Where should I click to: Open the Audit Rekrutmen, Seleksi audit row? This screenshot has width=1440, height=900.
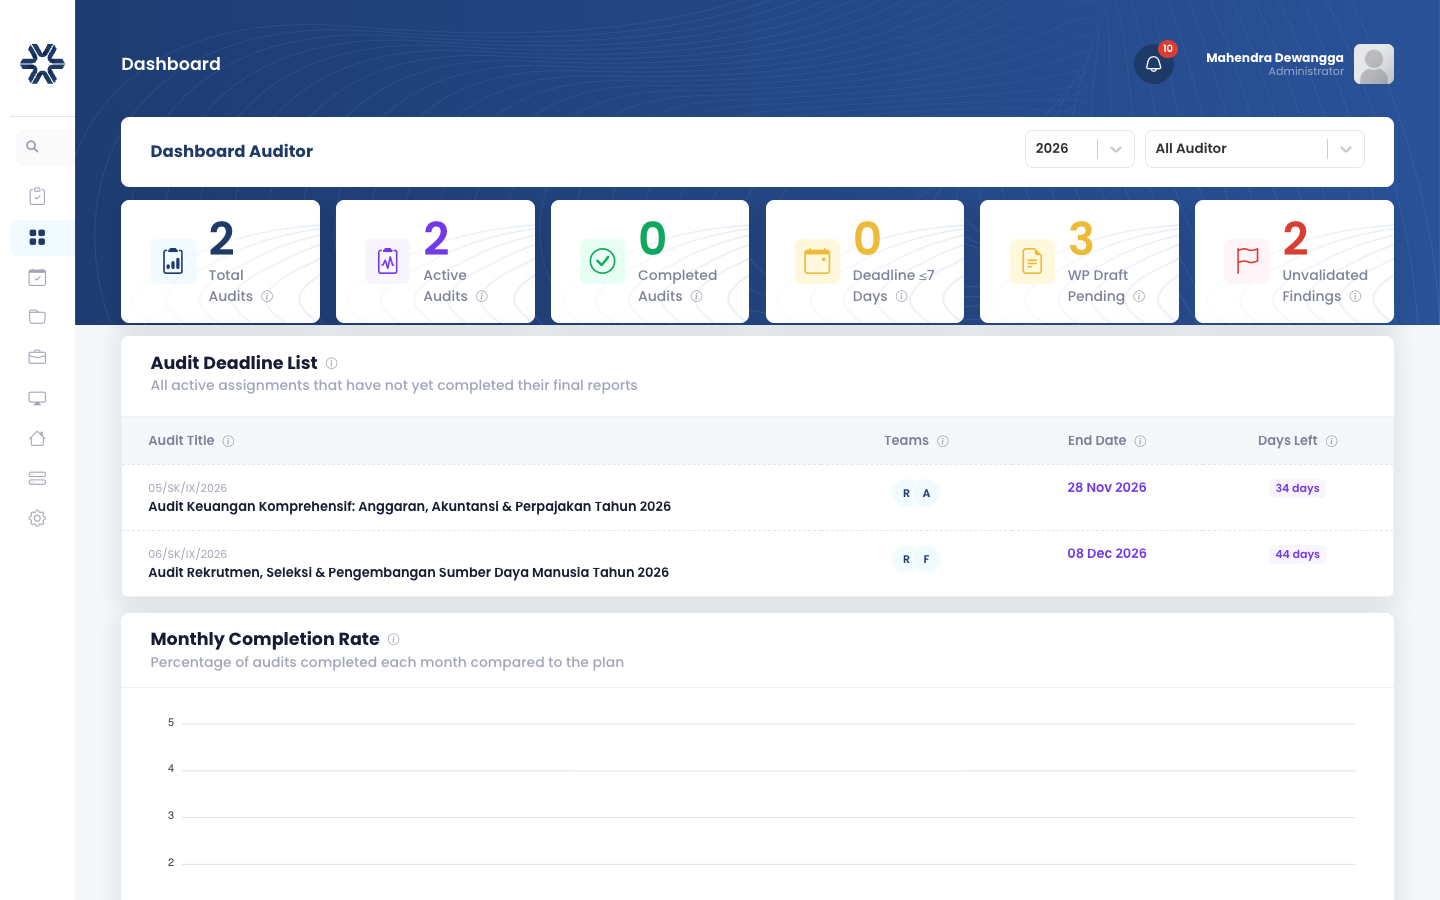757,564
